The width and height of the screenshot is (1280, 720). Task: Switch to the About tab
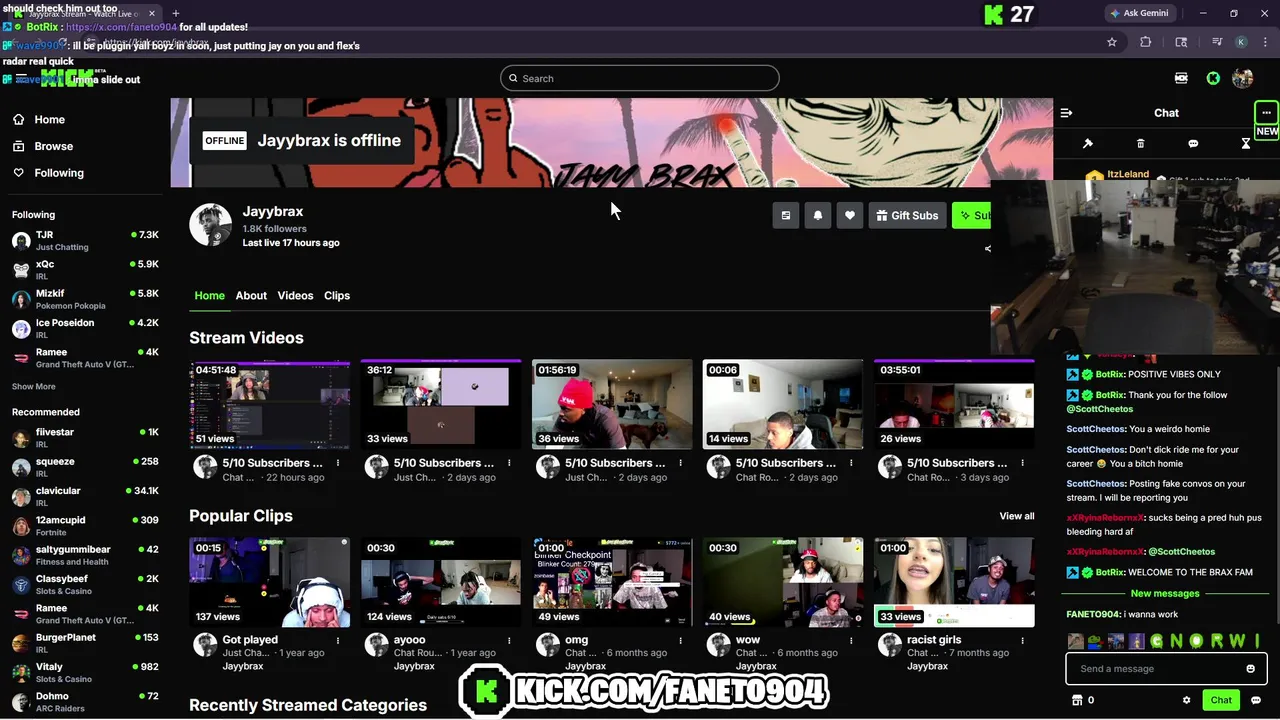[251, 296]
